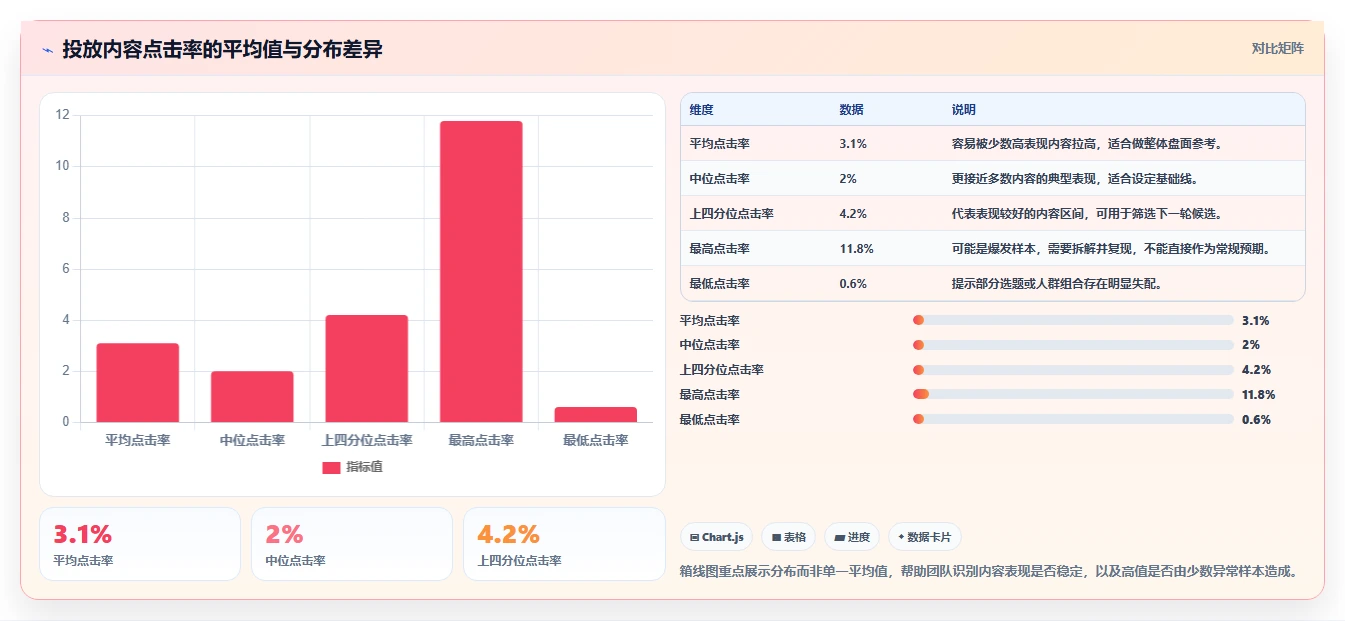Viewport: 1345px width, 621px height.
Task: Click the 11.8% table cell
Action: tap(857, 249)
